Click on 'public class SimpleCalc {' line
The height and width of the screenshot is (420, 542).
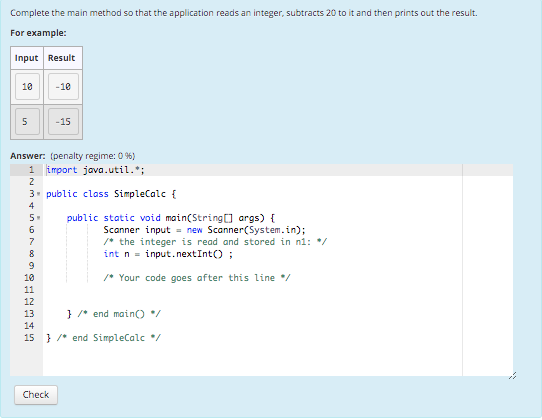coord(111,194)
